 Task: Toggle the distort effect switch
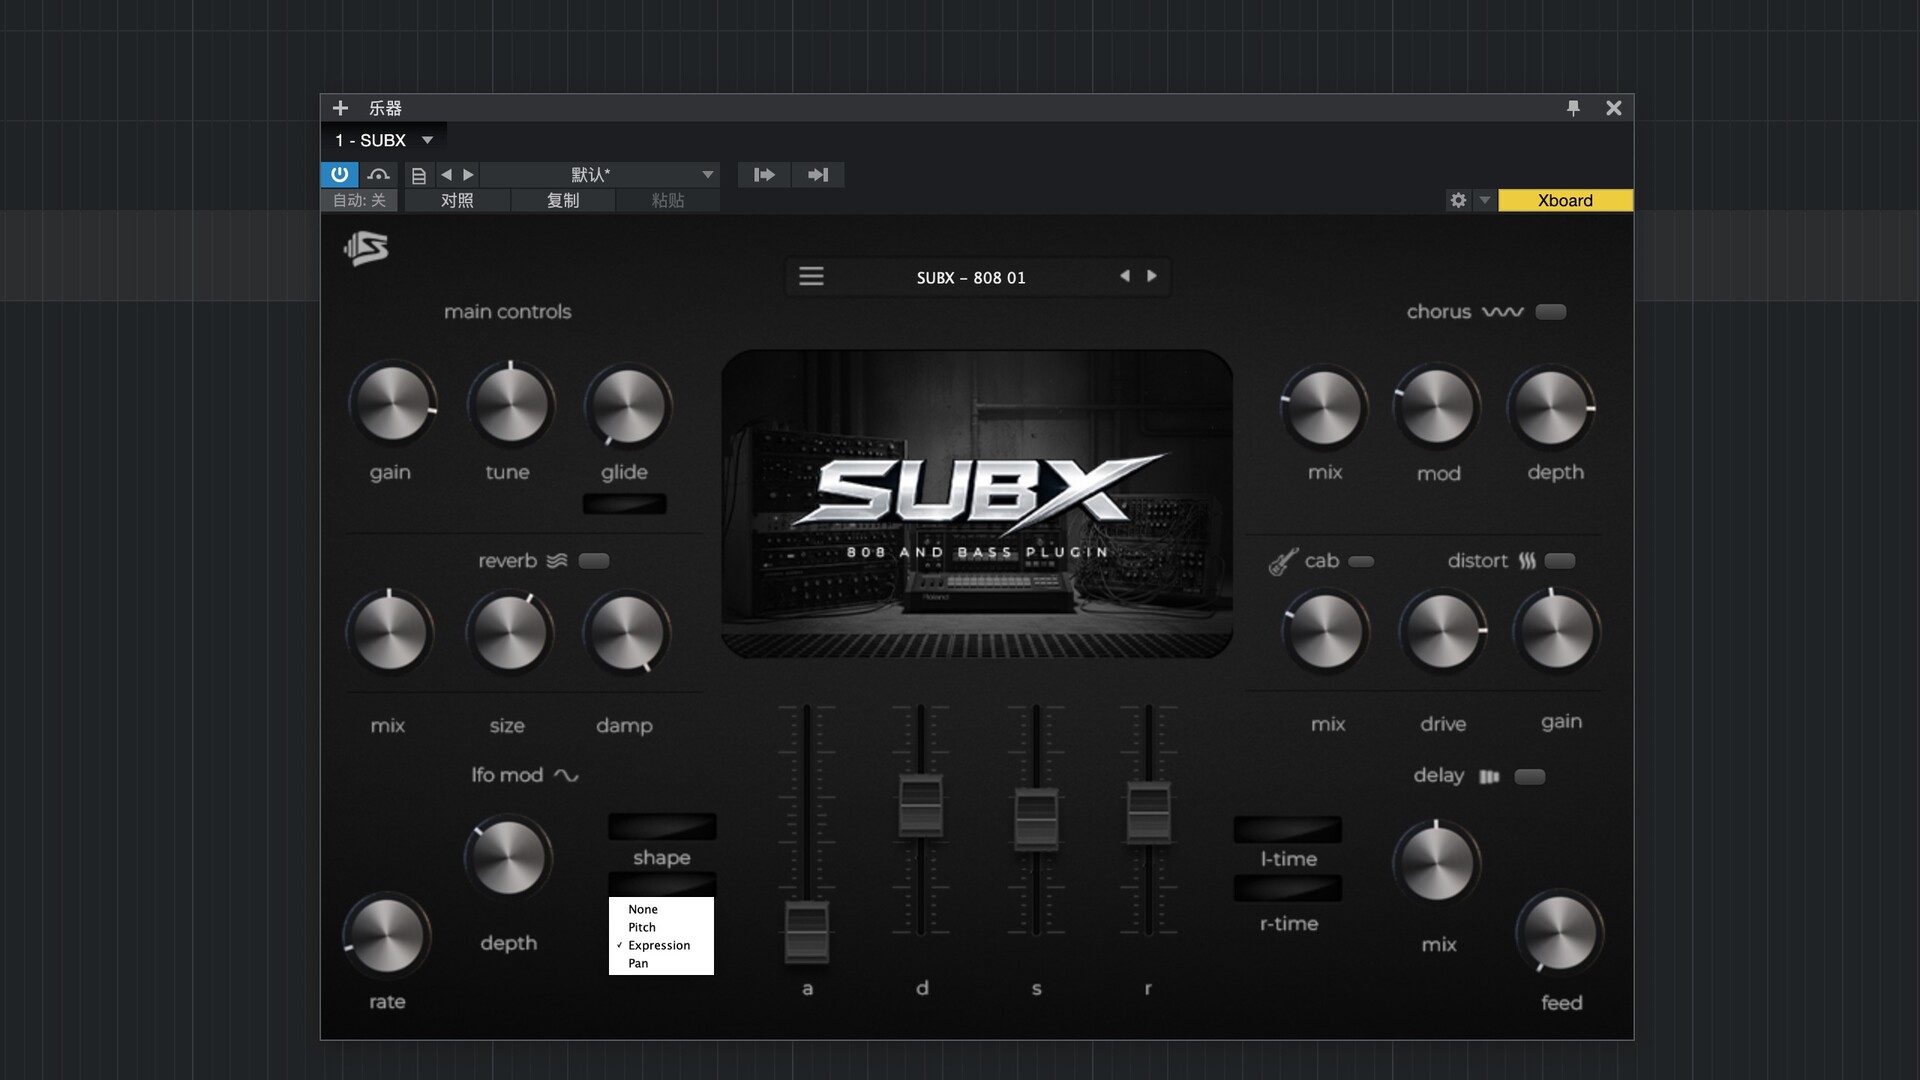pos(1559,561)
